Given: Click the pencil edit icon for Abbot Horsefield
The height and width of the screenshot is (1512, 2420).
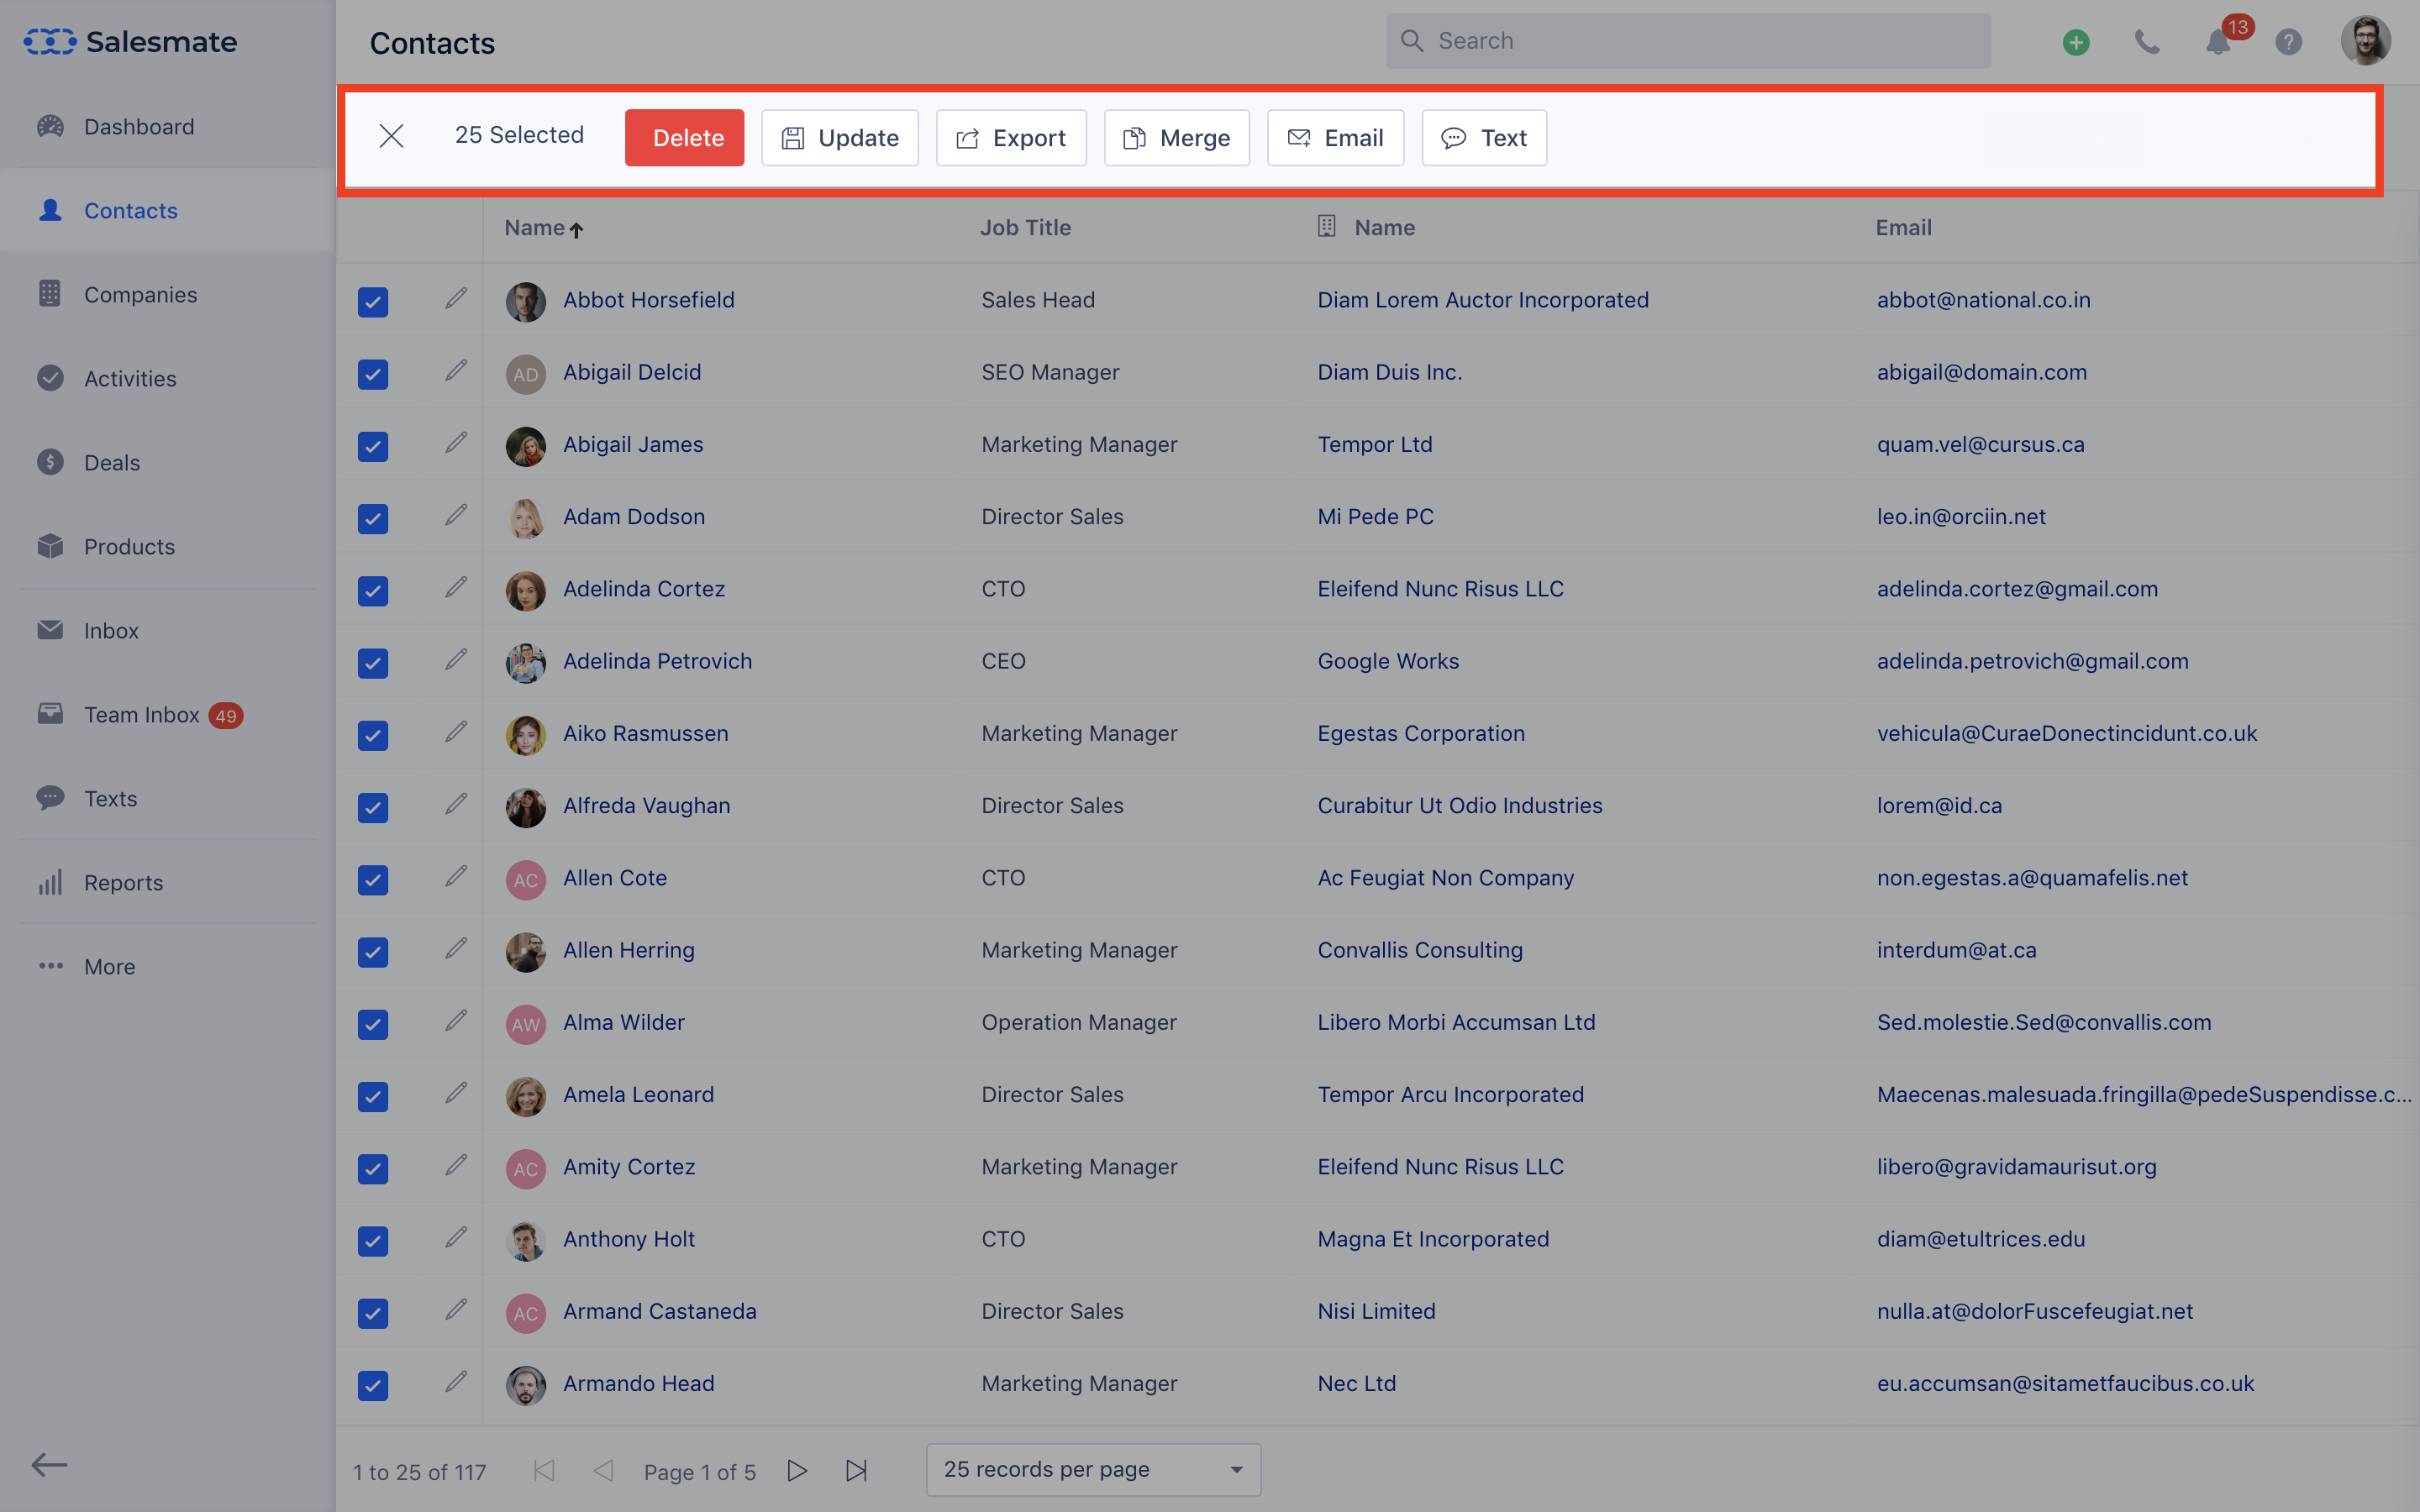Looking at the screenshot, I should (x=456, y=298).
